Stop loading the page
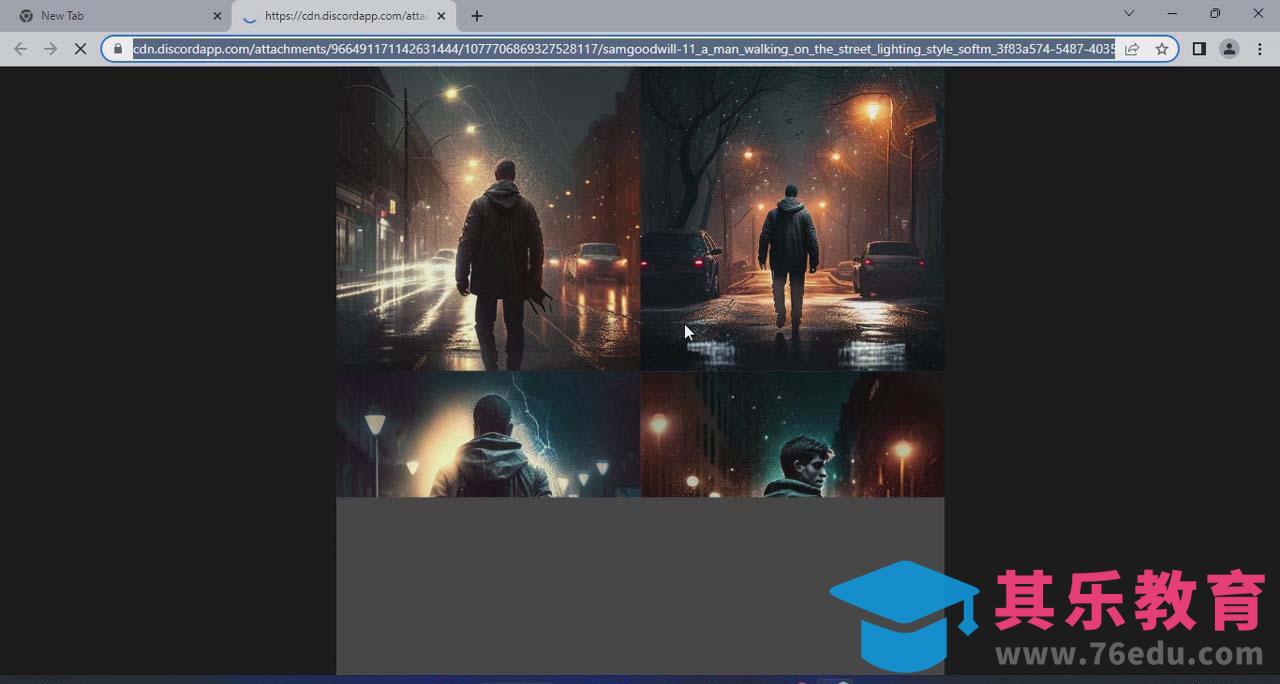This screenshot has width=1280, height=684. coord(80,49)
